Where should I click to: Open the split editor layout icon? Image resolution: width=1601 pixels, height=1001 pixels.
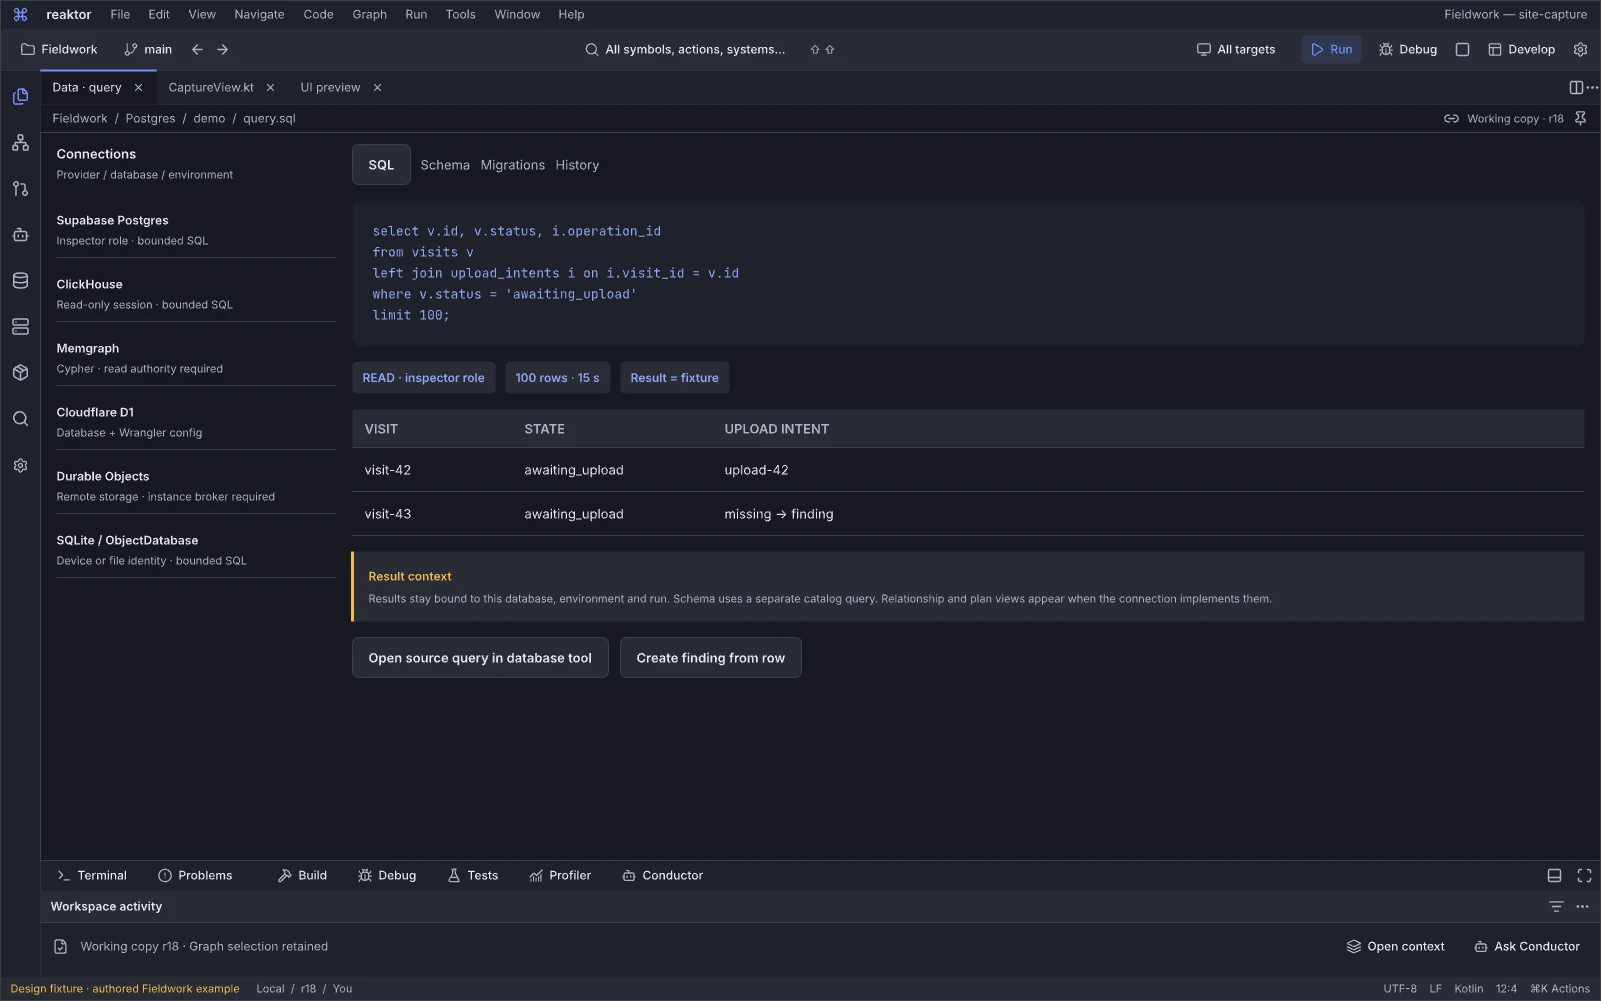click(x=1576, y=87)
